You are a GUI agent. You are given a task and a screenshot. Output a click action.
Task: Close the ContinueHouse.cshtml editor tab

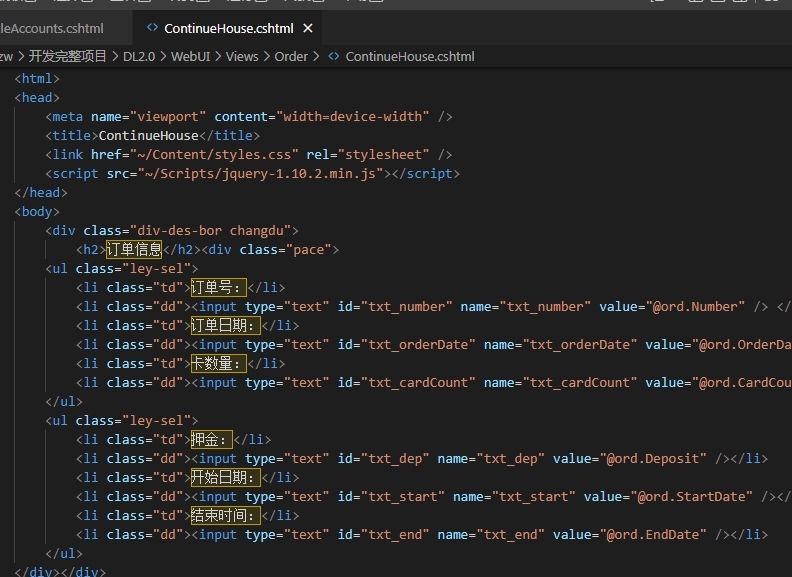pos(307,29)
